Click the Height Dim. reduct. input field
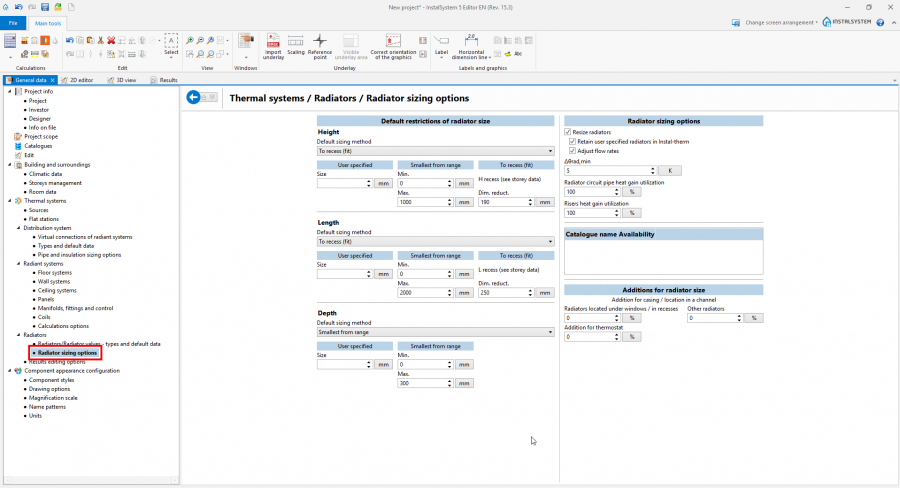Image resolution: width=900 pixels, height=488 pixels. click(506, 202)
